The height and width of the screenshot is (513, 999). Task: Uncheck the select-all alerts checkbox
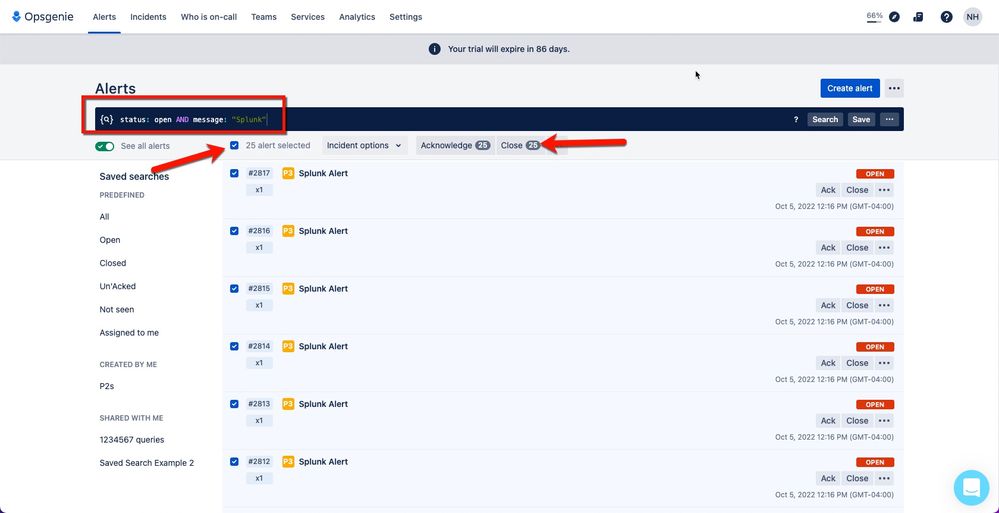pyautogui.click(x=234, y=145)
